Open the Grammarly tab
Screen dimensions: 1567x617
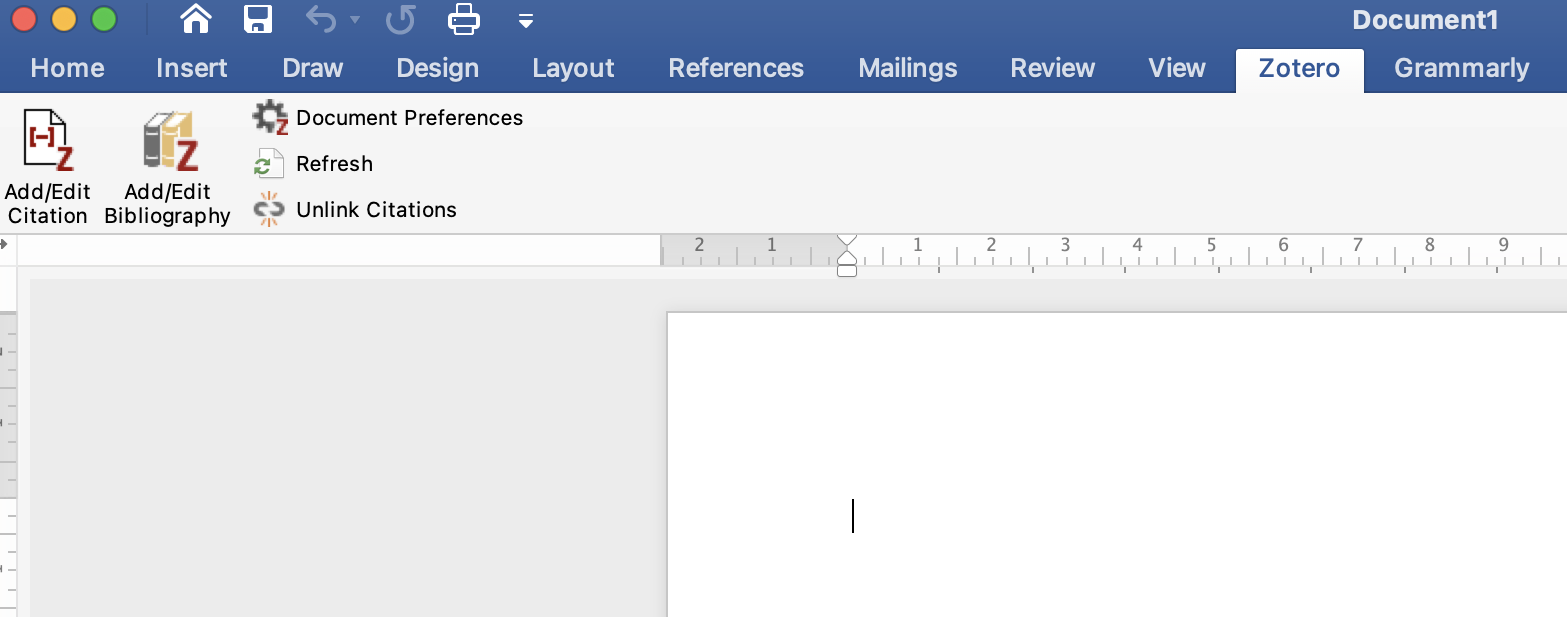(1461, 68)
